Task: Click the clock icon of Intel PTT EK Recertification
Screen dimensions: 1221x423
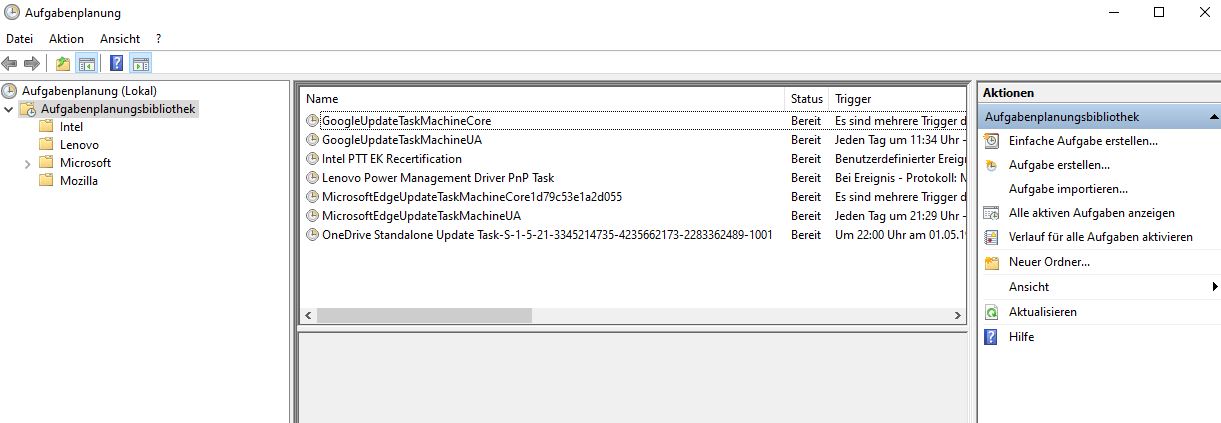Action: coord(312,159)
